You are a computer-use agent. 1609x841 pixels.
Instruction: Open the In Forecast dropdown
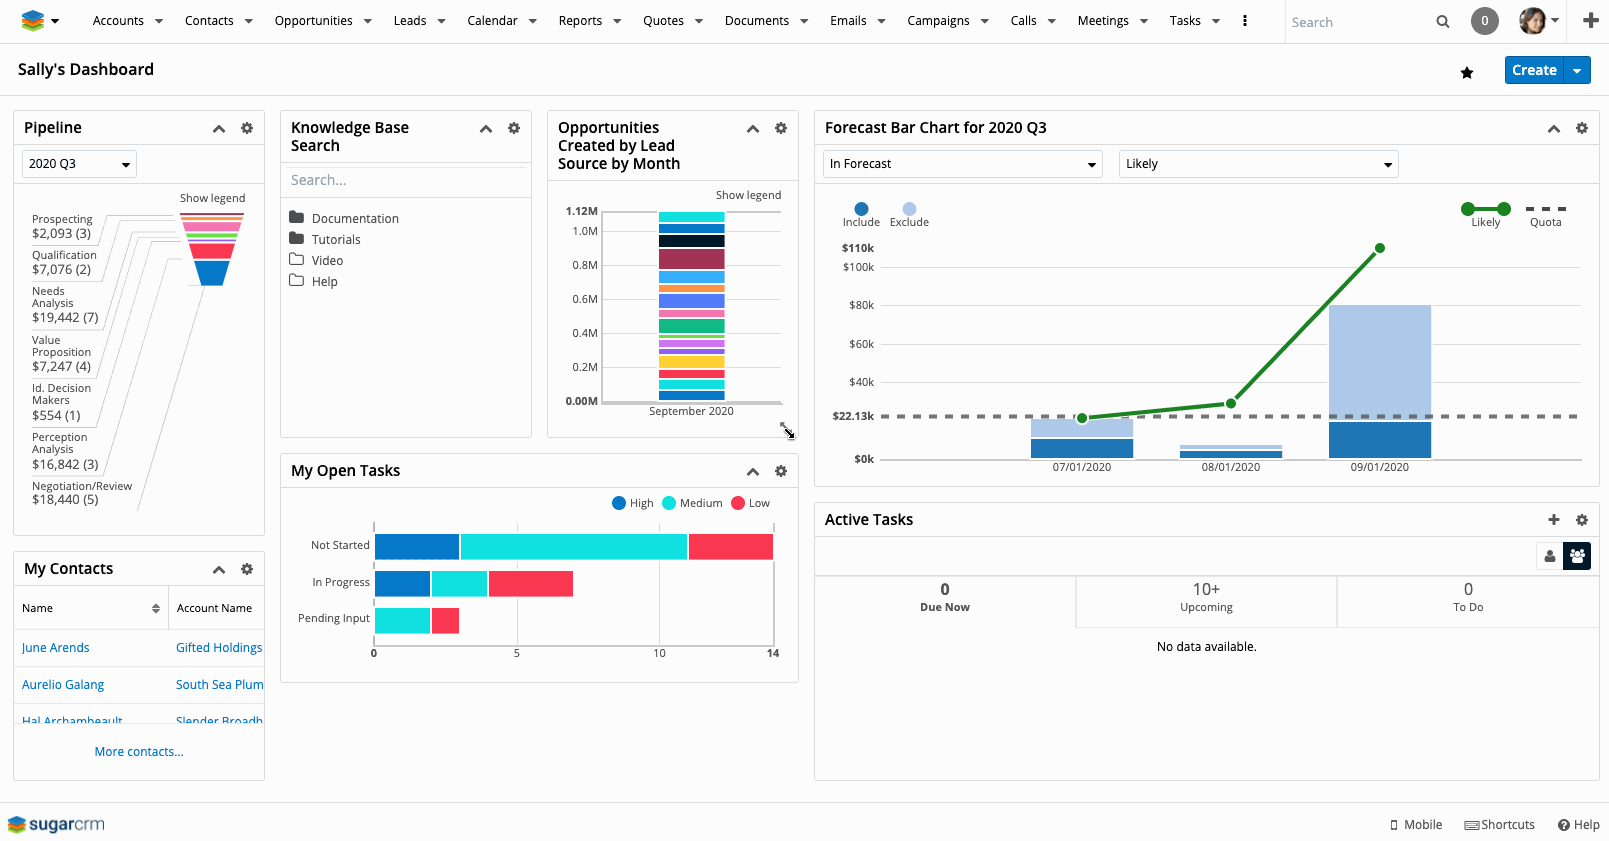[x=962, y=164]
